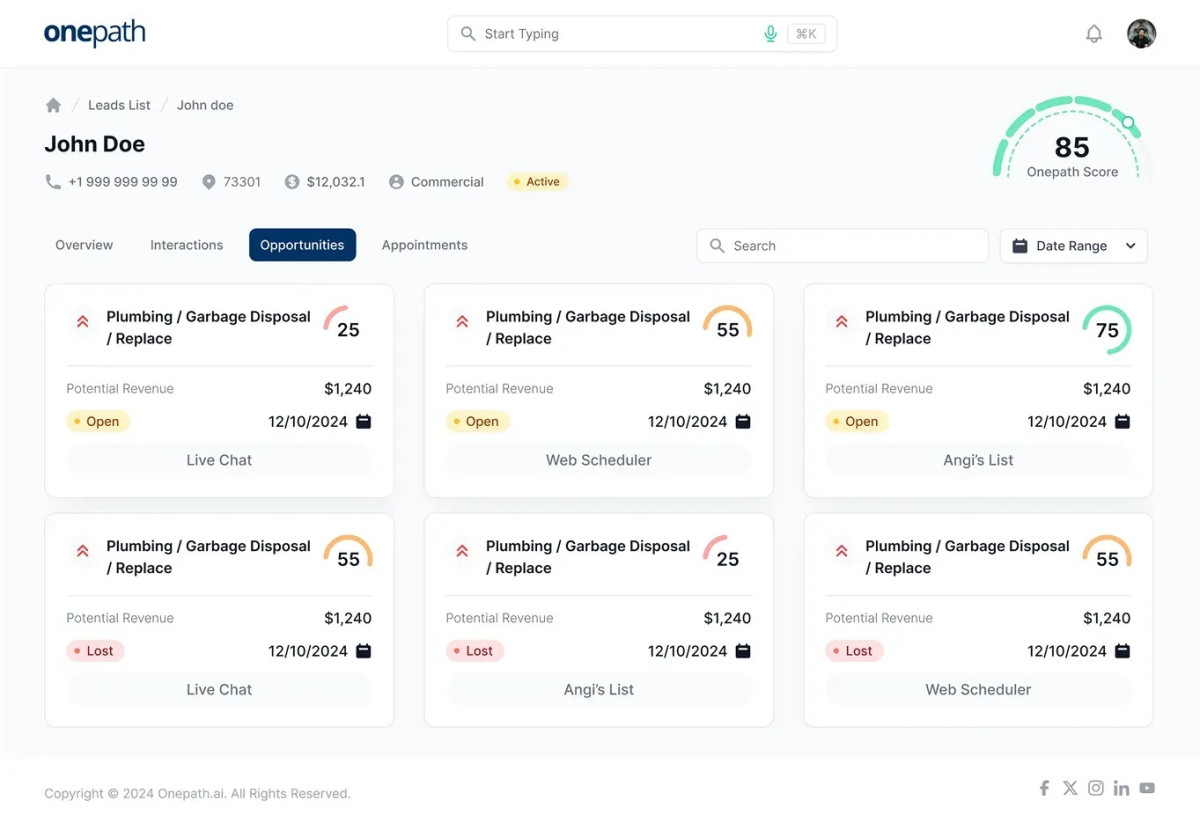
Task: Toggle the Active status badge
Action: (x=537, y=181)
